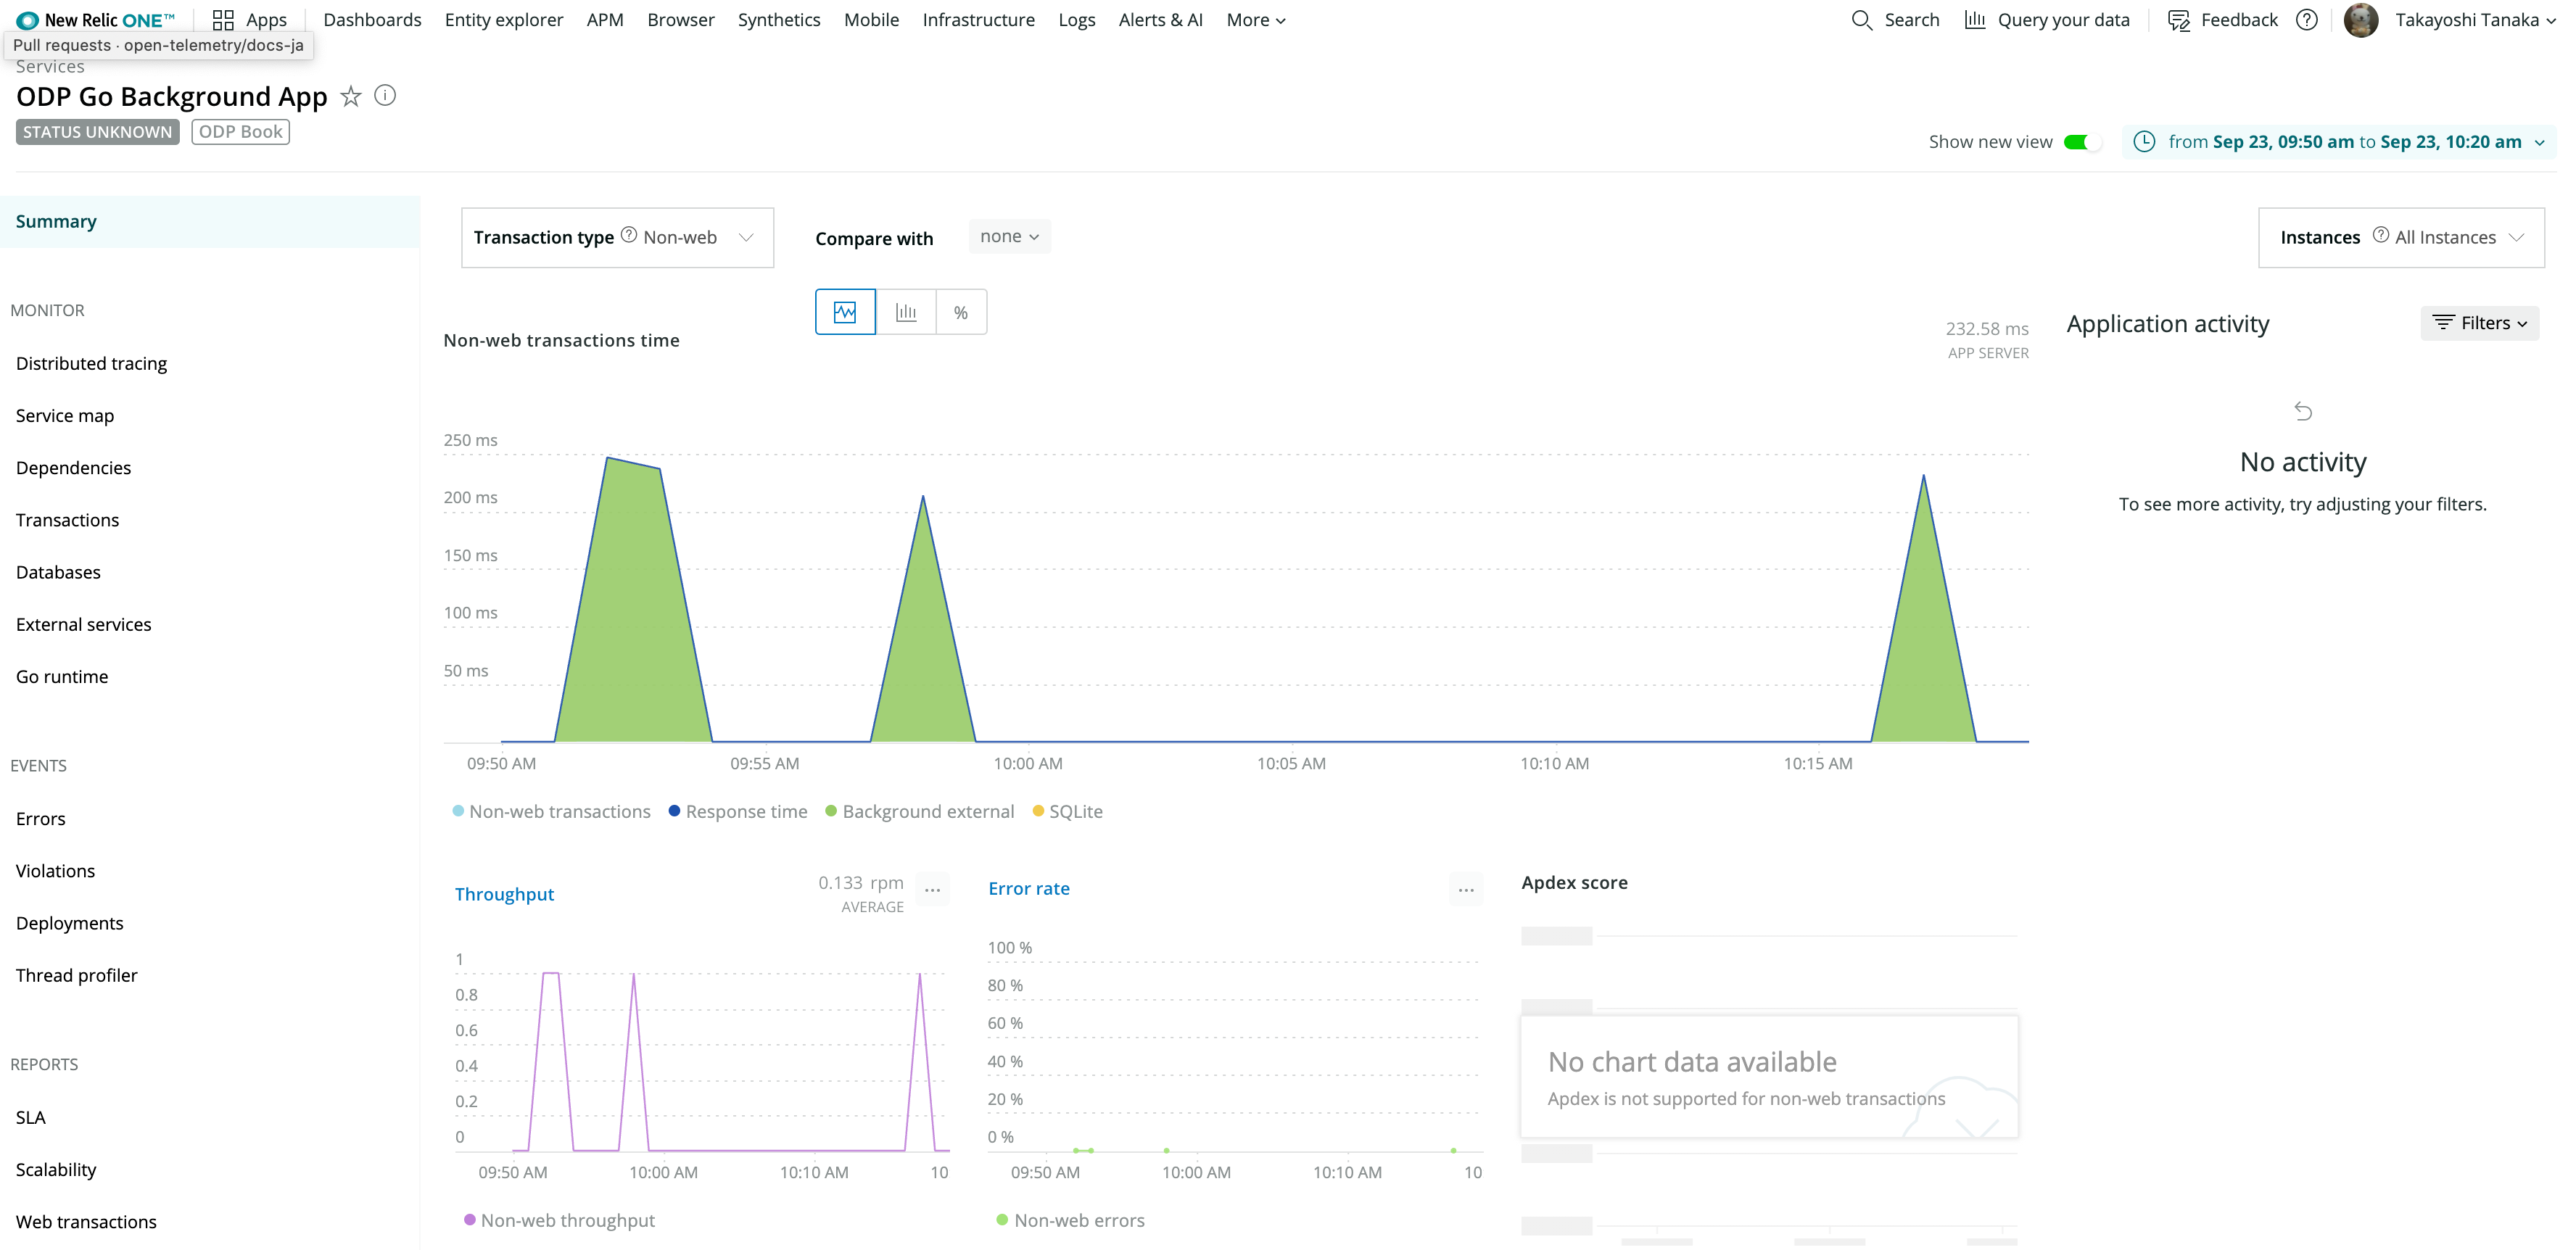Open Compare with none dropdown
The image size is (2576, 1250).
coord(1009,236)
